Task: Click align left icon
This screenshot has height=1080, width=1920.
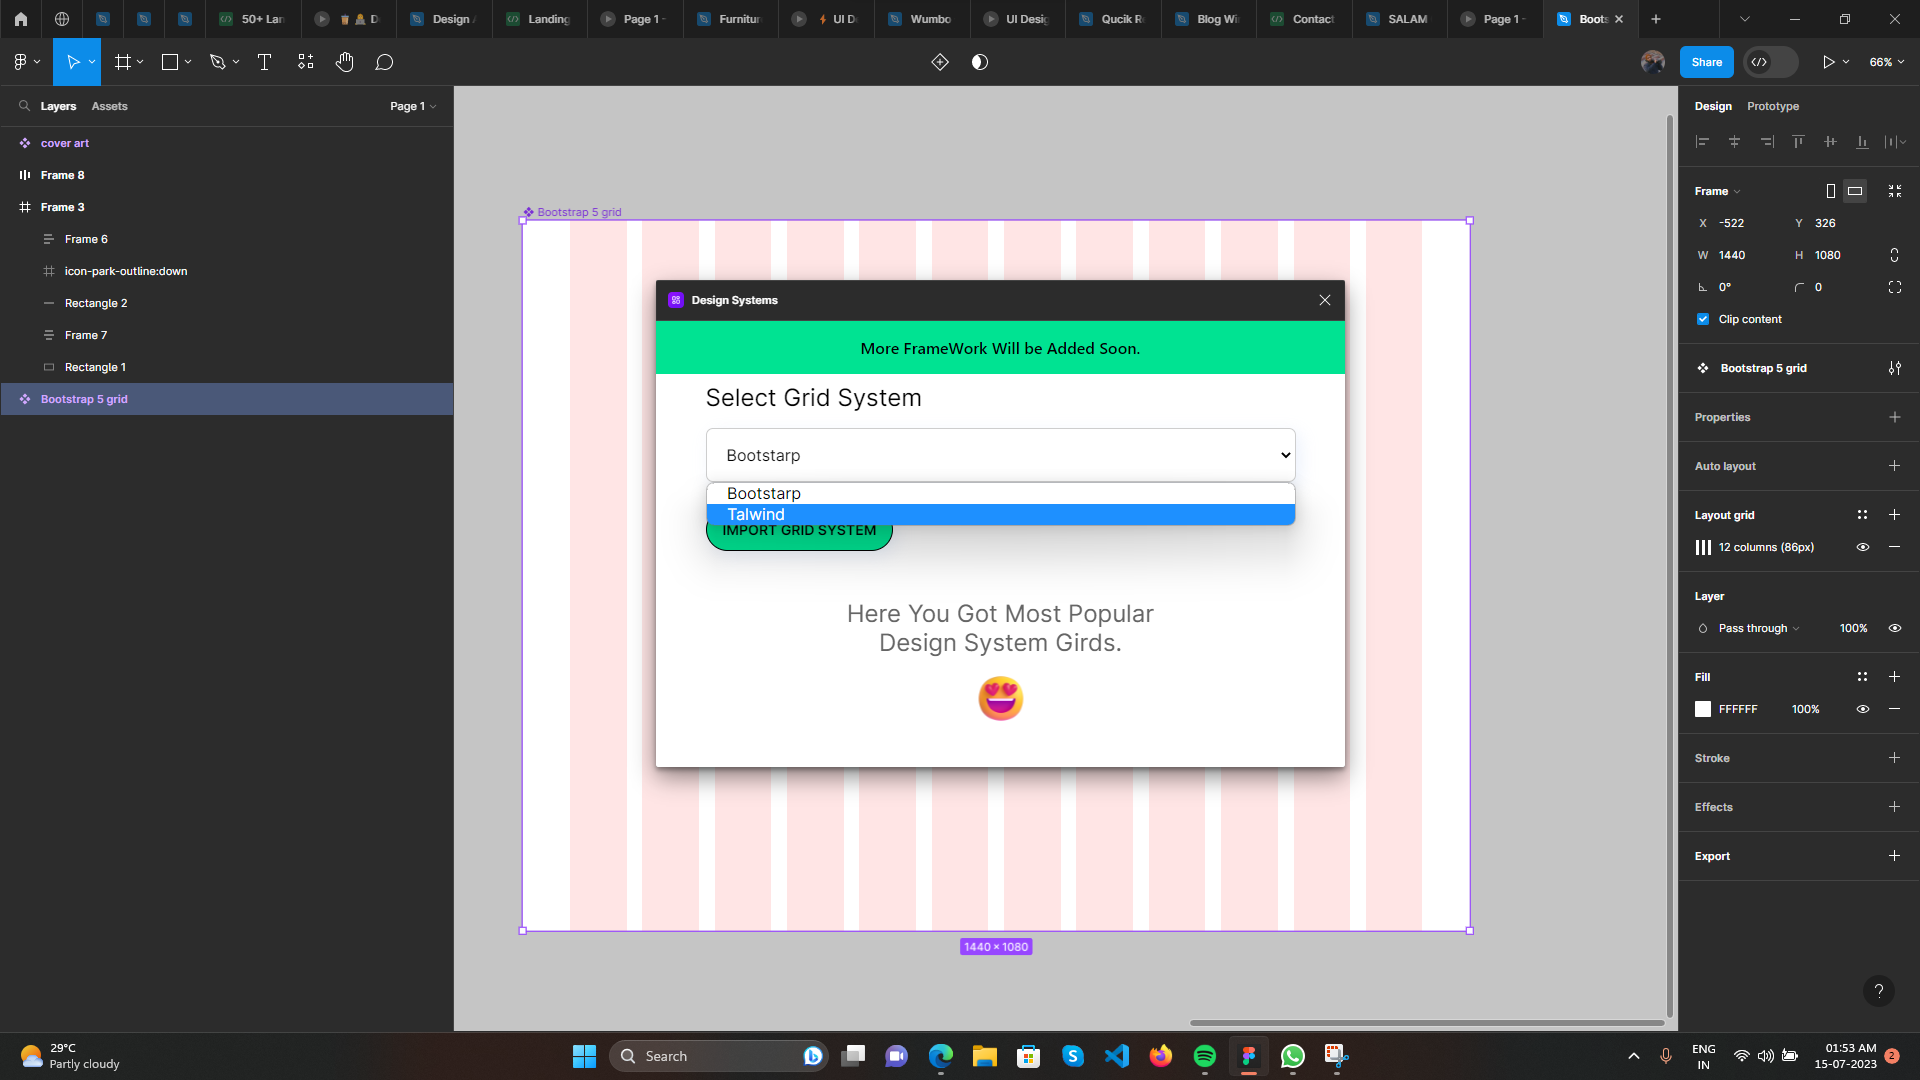Action: coord(1703,142)
